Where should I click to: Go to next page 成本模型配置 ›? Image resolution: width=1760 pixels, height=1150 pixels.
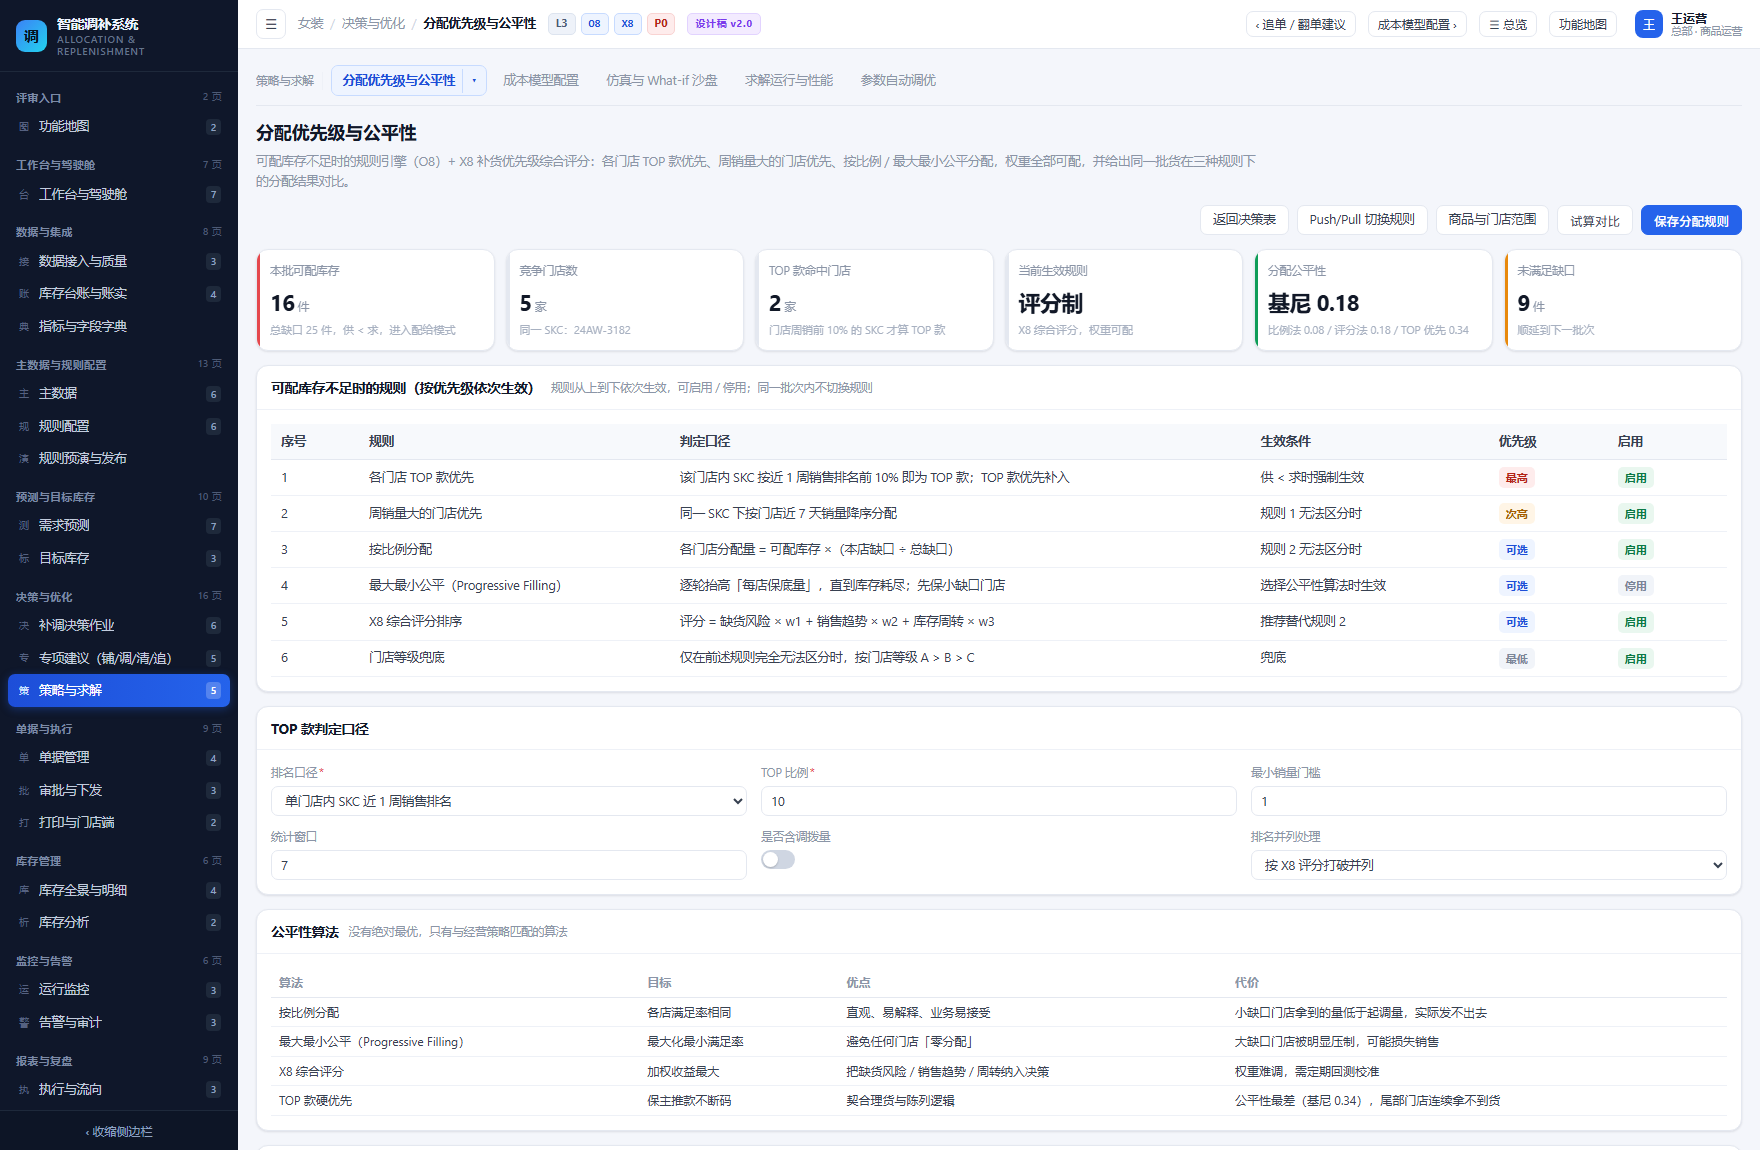coord(1417,24)
